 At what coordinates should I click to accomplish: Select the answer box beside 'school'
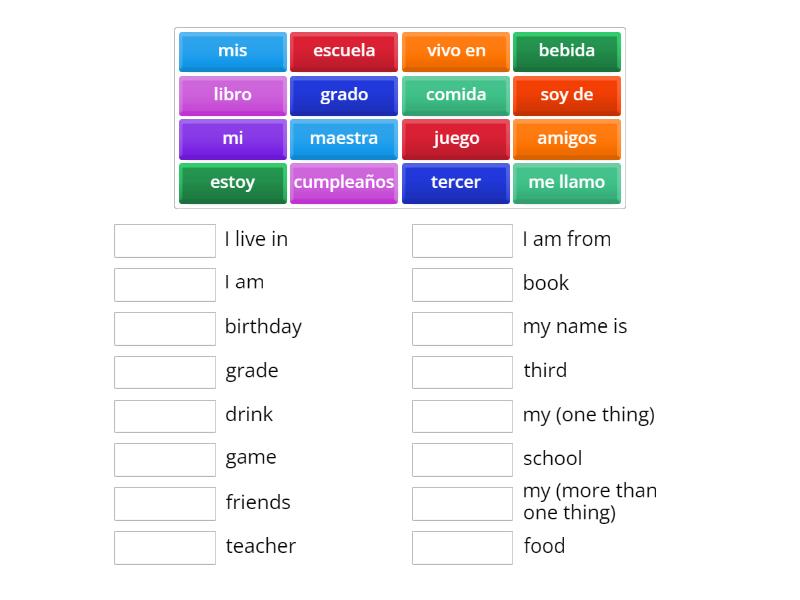(462, 460)
